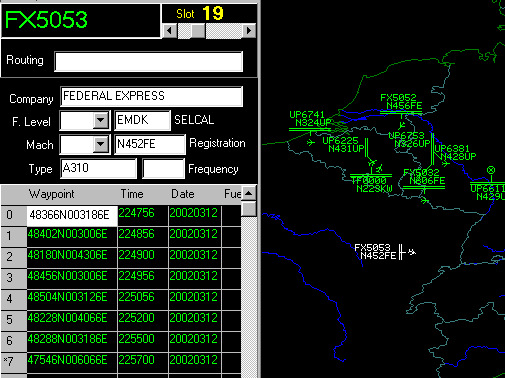Select the UP6741 aircraft icon on map
The image size is (505, 378).
click(x=311, y=143)
